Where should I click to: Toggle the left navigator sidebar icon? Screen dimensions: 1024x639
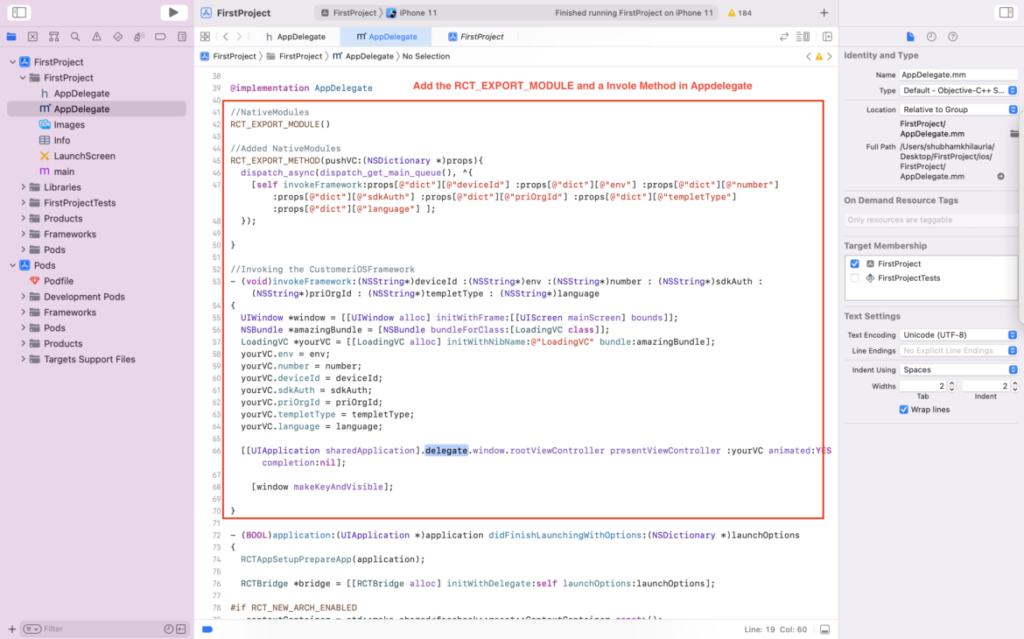click(x=19, y=12)
